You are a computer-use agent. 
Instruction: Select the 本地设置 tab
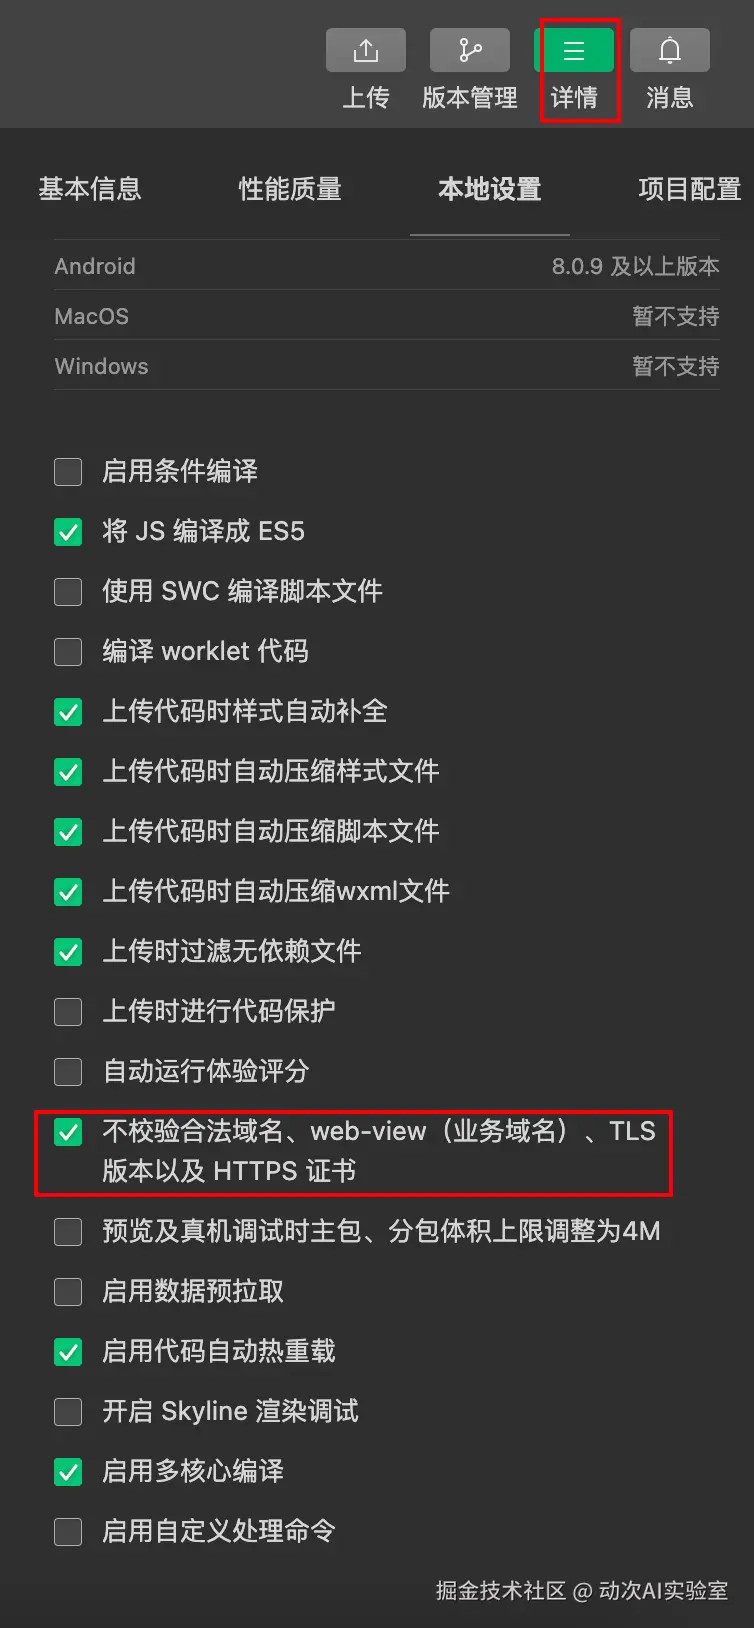(x=490, y=189)
